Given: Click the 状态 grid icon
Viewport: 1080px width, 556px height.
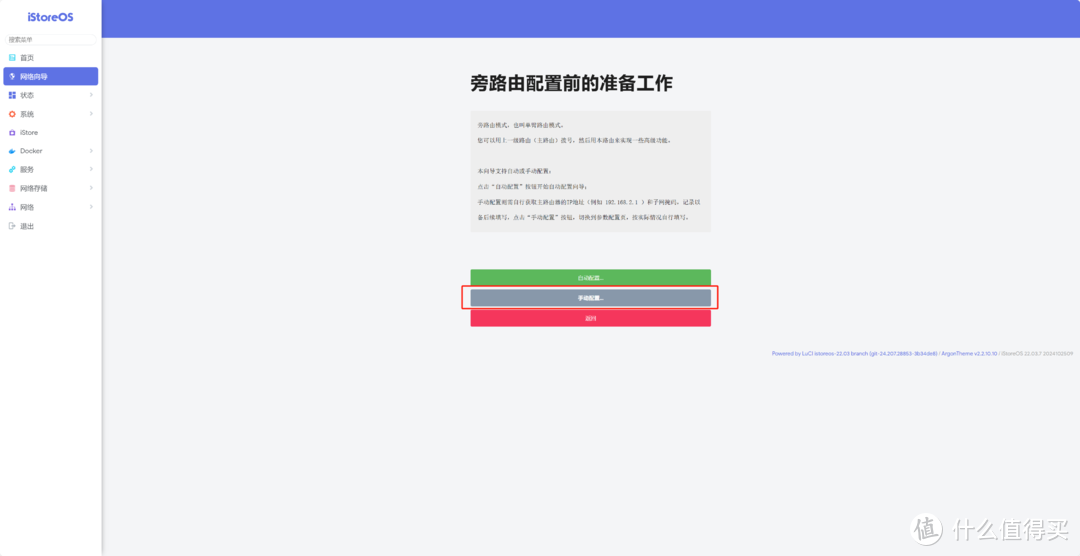Looking at the screenshot, I should pos(12,95).
